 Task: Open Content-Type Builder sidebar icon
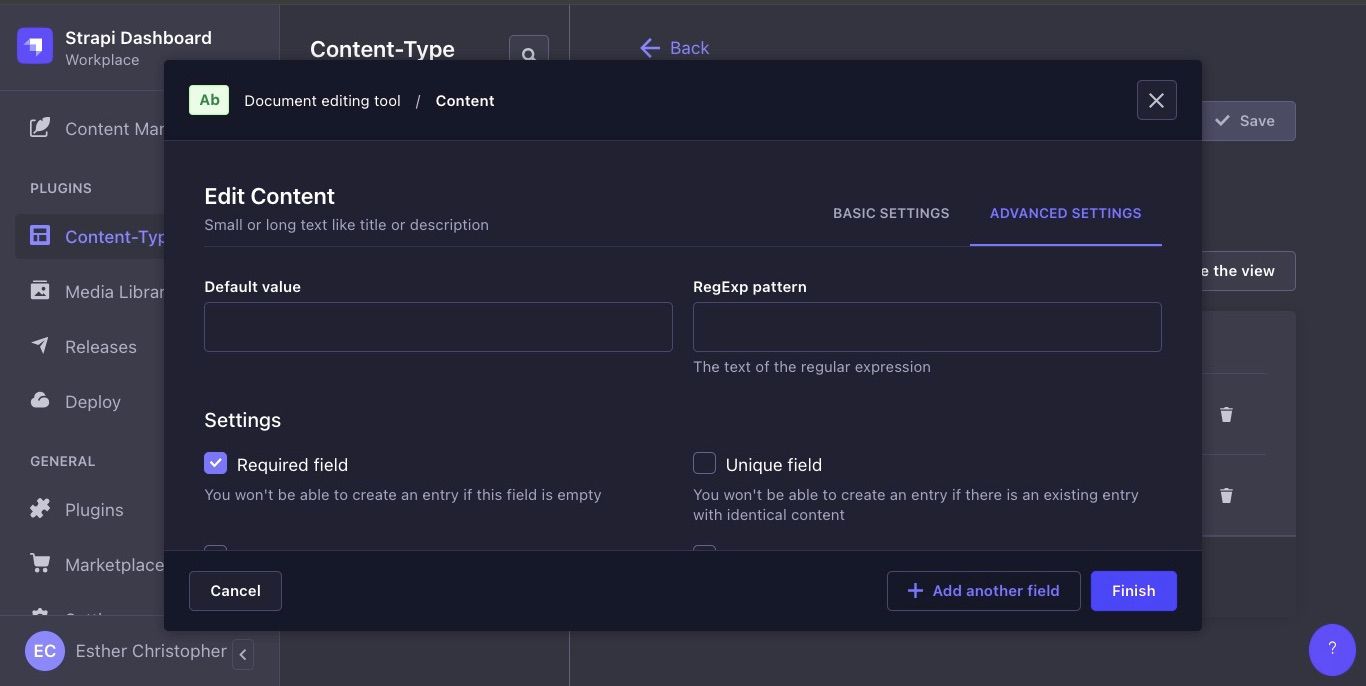point(40,236)
